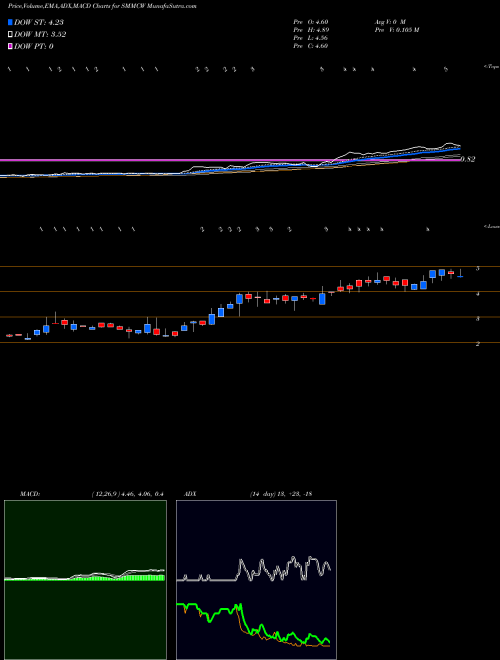This screenshot has width=500, height=660.
Task: Click the white DOW MT legend swatch
Action: pyautogui.click(x=10, y=35)
